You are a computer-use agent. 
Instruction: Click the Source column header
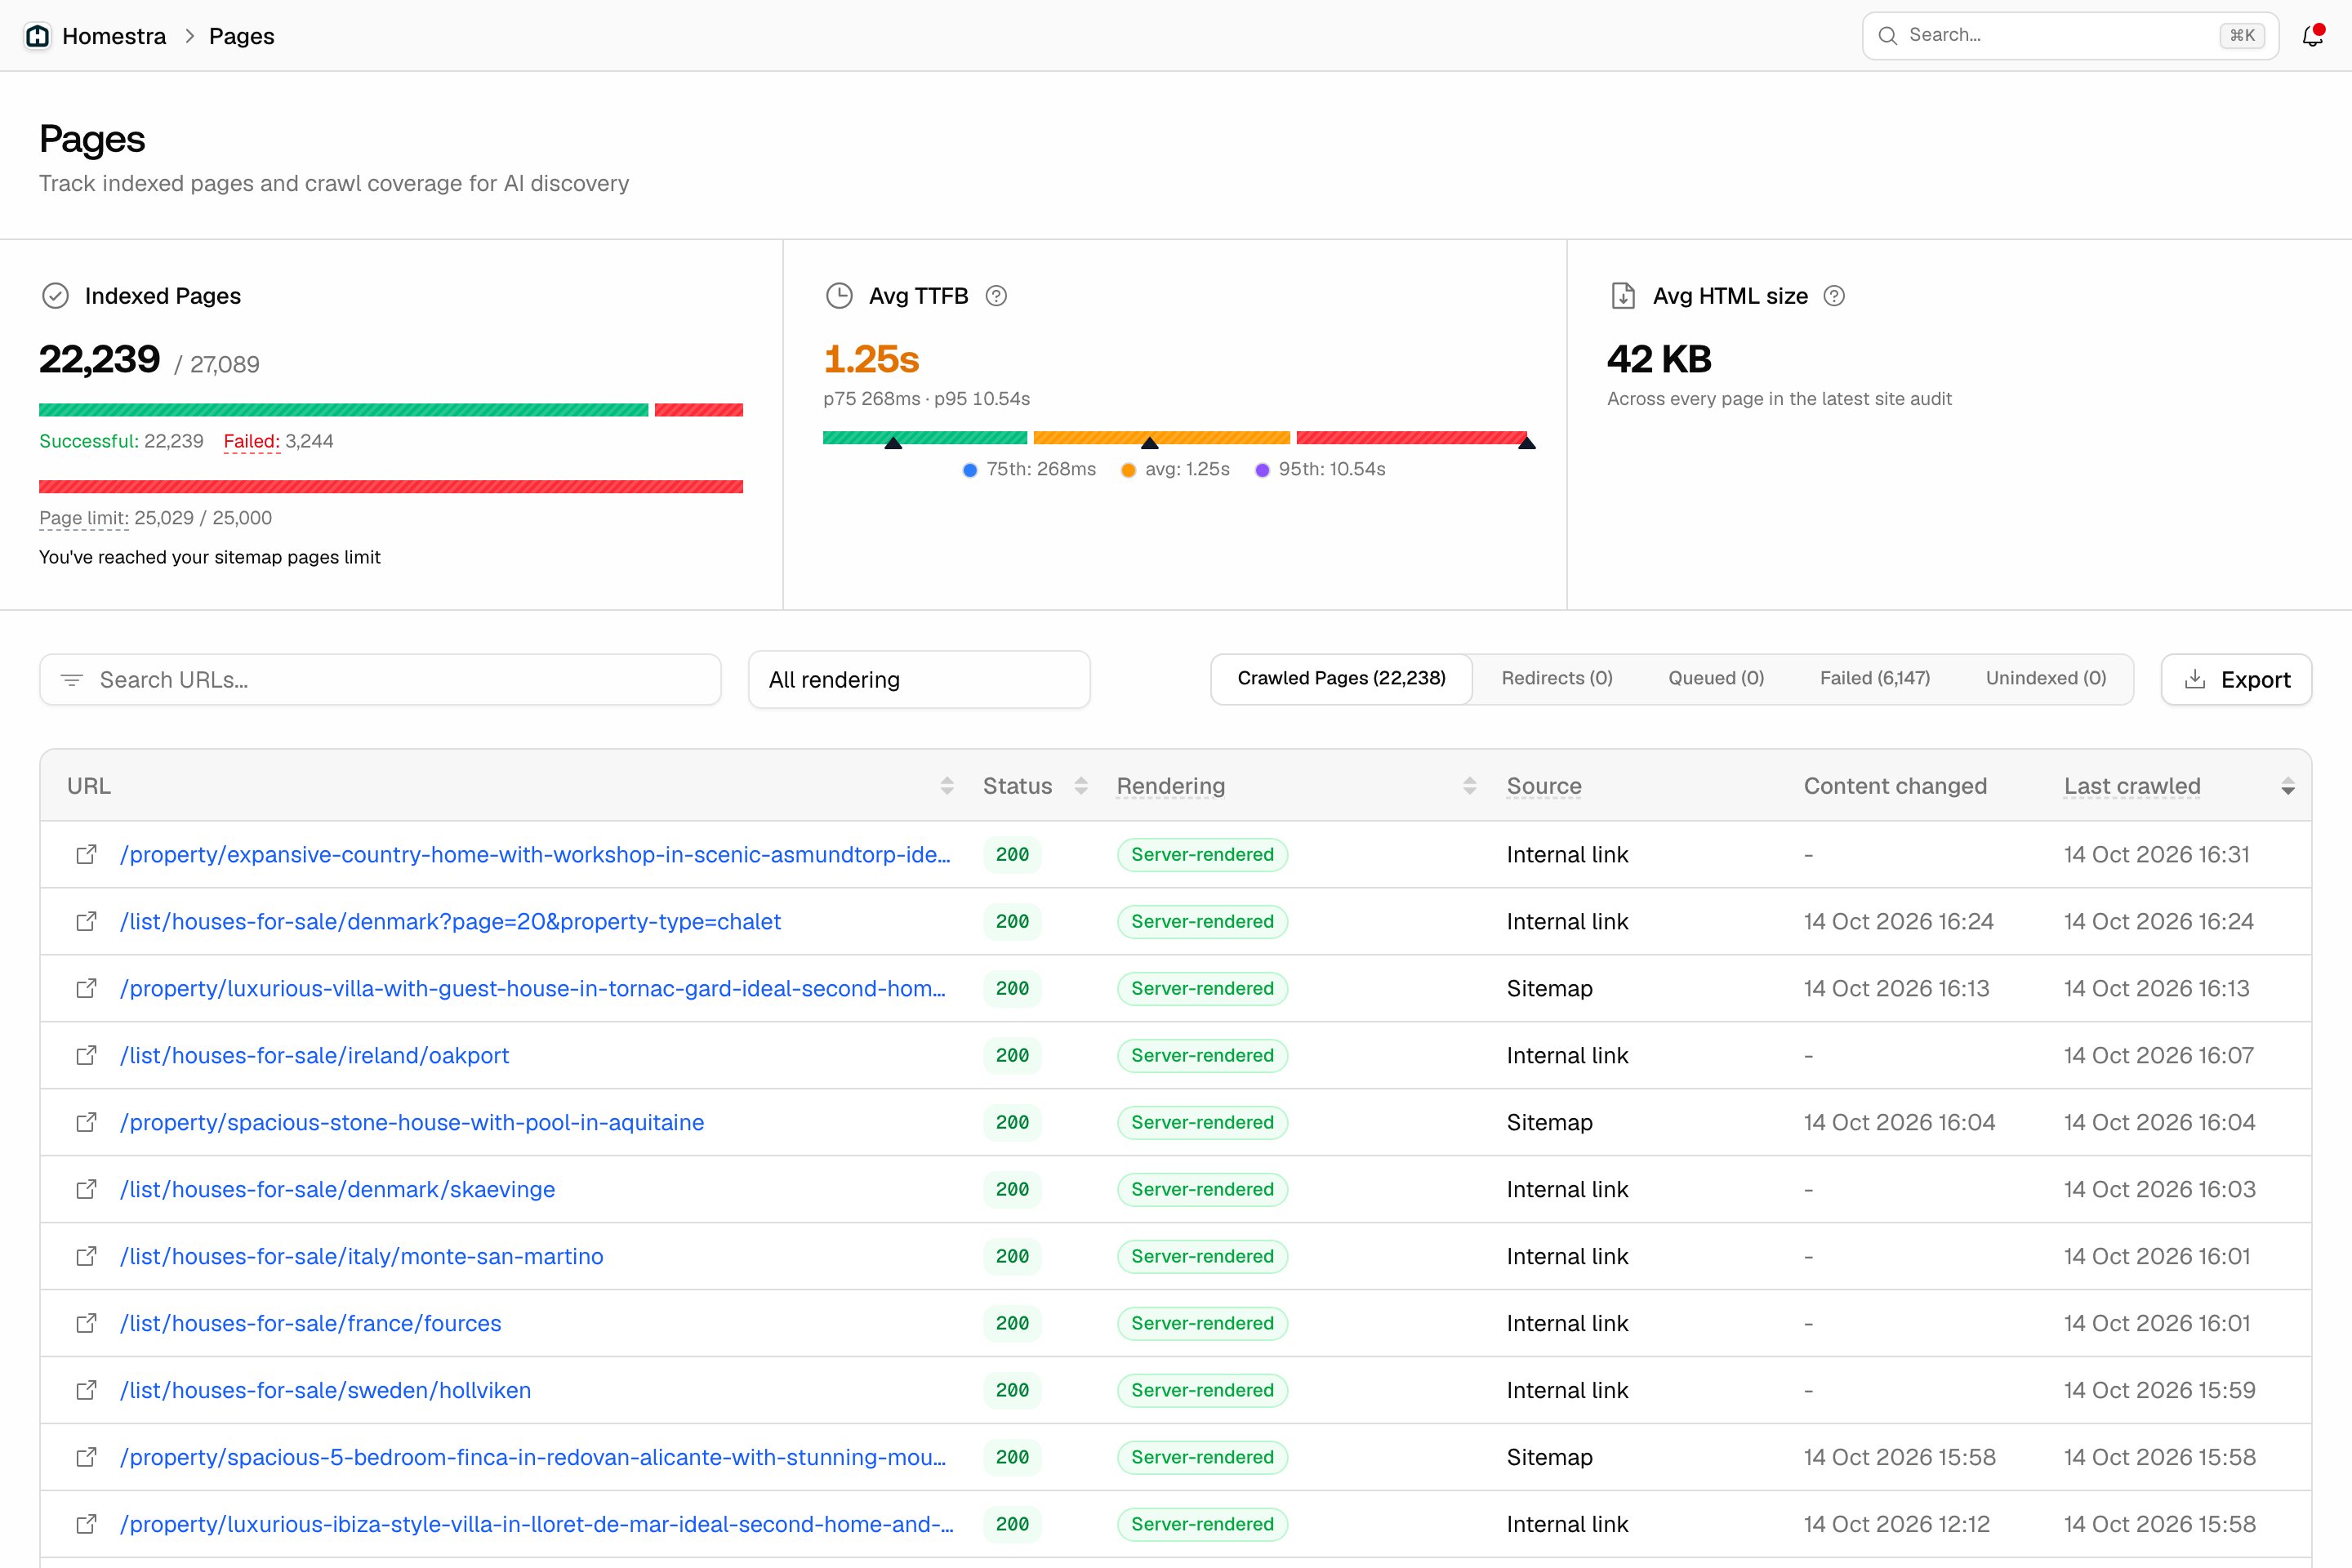point(1544,787)
